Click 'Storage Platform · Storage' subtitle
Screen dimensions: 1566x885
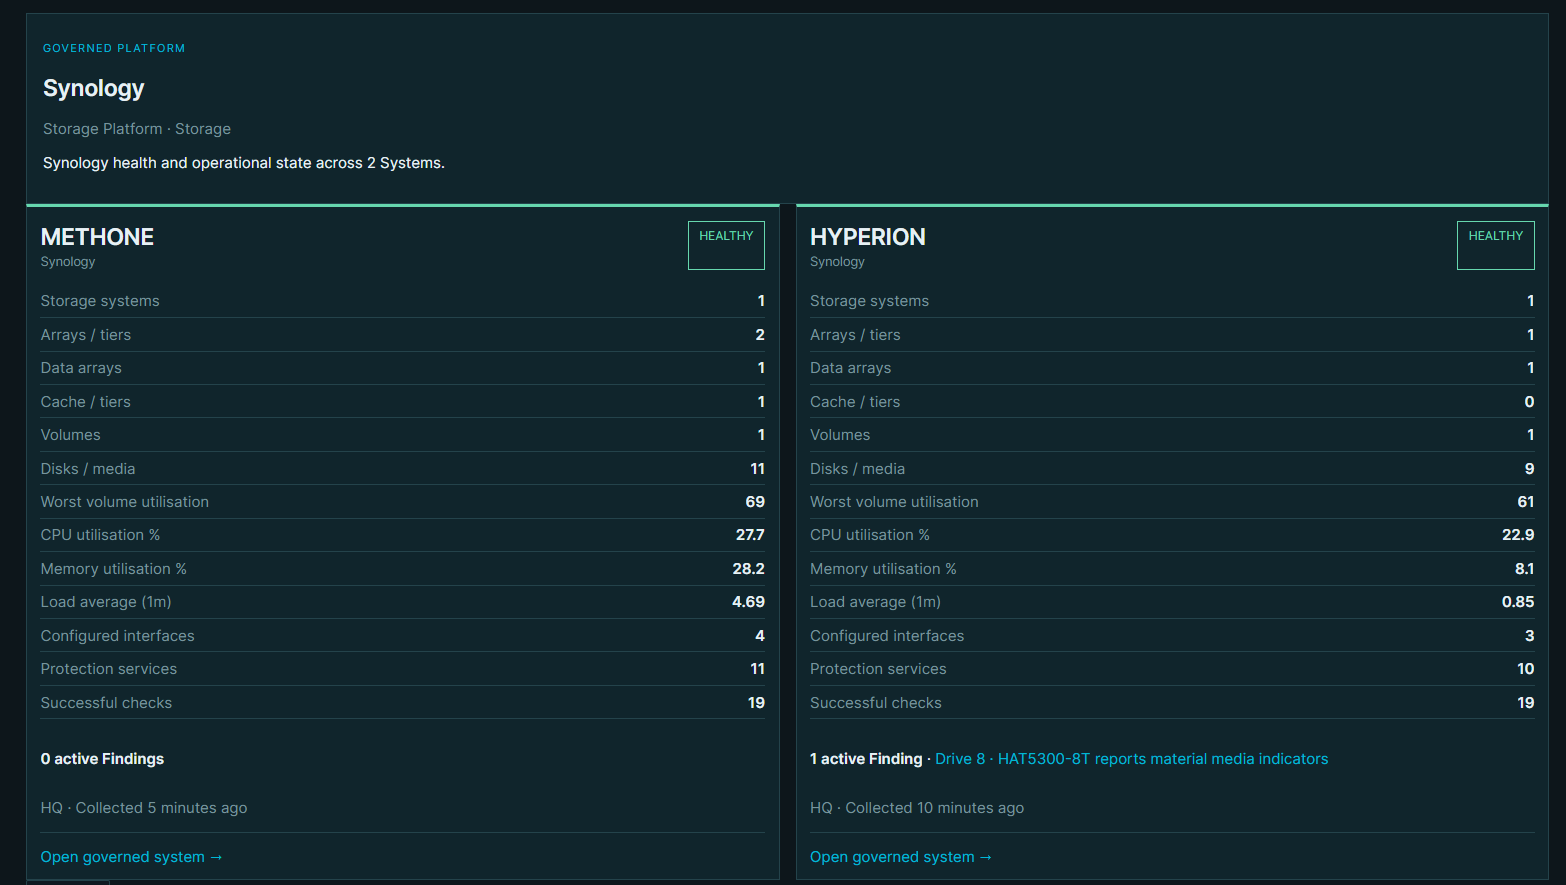pyautogui.click(x=137, y=129)
